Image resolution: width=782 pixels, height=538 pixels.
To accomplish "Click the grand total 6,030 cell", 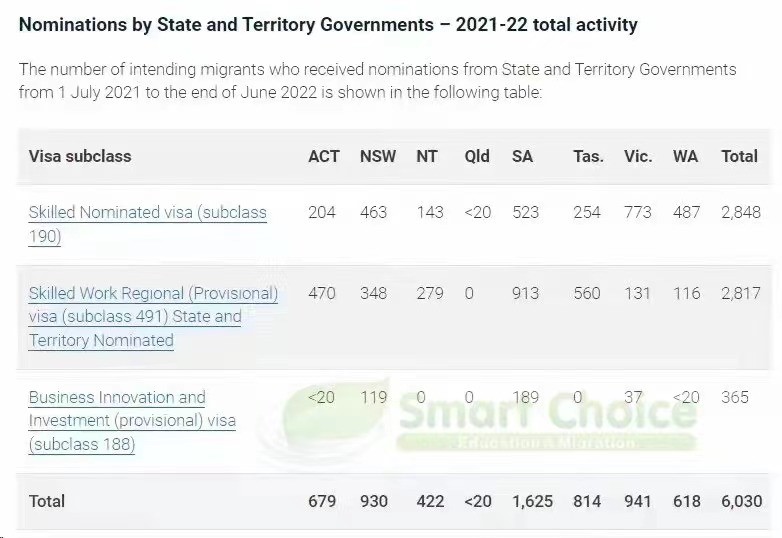I will (x=742, y=501).
